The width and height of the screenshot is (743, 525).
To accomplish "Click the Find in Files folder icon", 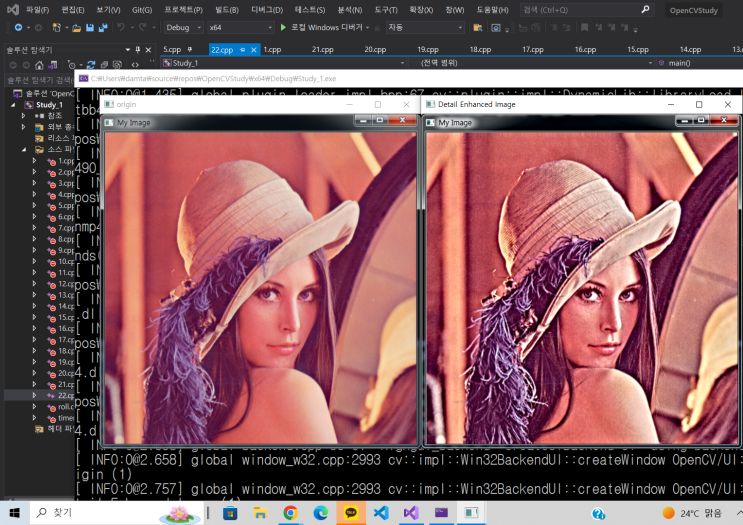I will [x=478, y=28].
